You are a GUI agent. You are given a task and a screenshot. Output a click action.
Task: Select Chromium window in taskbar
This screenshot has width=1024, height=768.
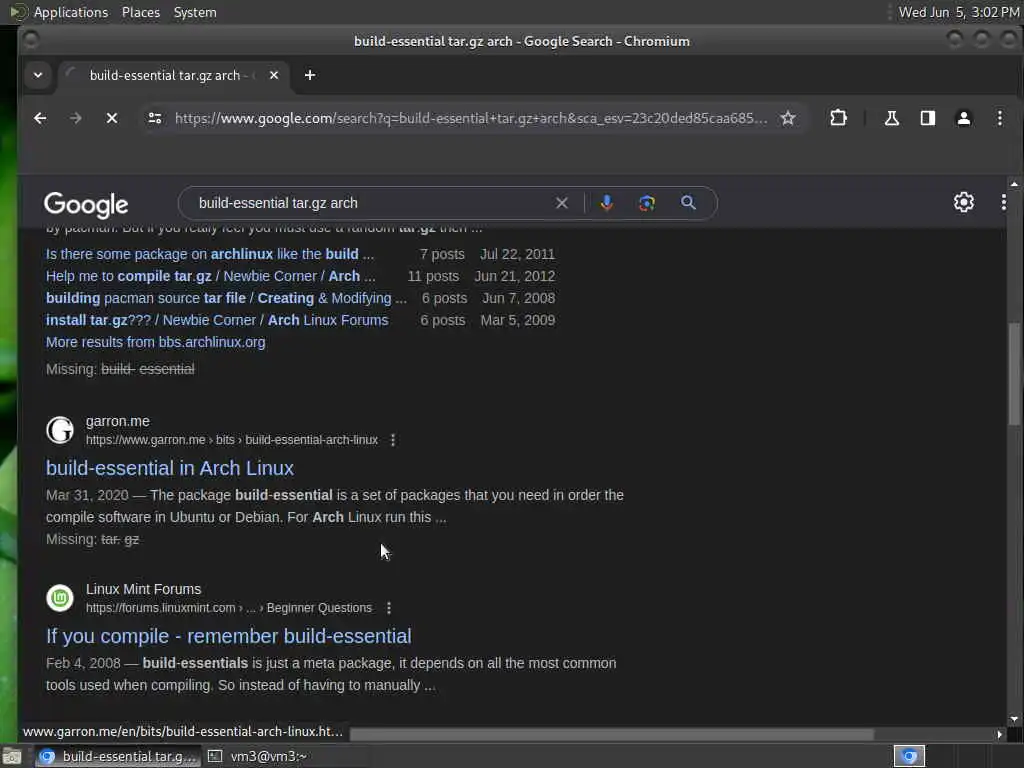click(x=118, y=756)
